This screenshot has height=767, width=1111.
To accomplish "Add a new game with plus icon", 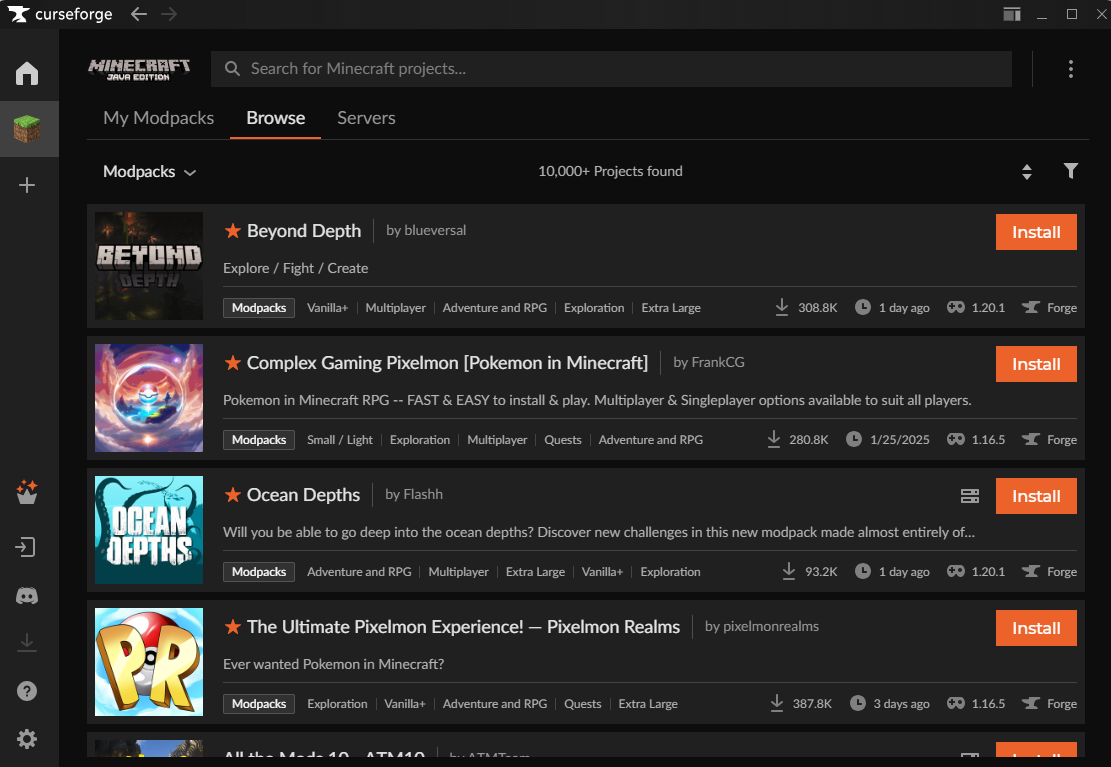I will click(27, 185).
